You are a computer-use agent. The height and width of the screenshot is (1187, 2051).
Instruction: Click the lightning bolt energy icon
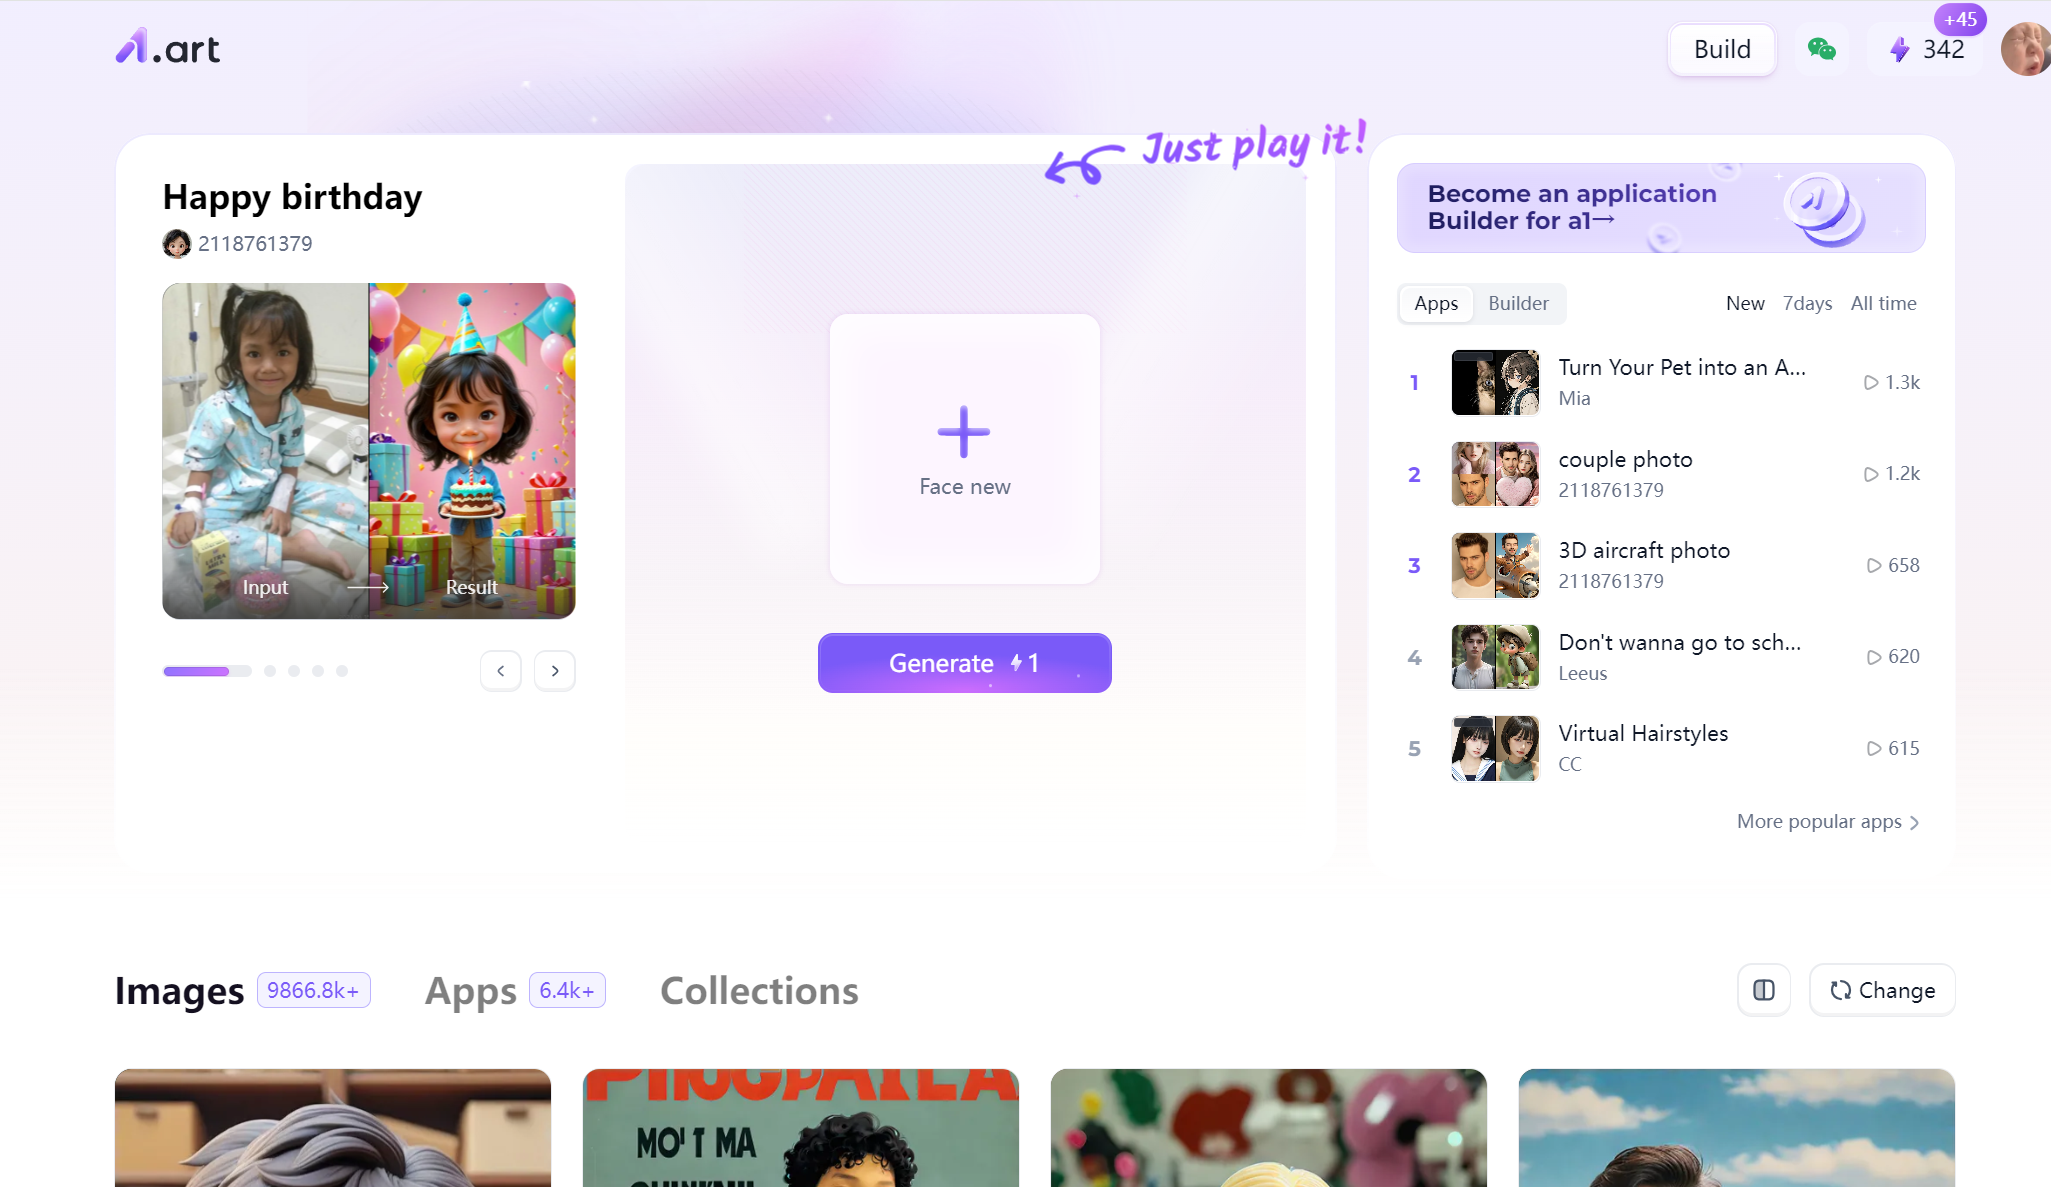[1897, 48]
